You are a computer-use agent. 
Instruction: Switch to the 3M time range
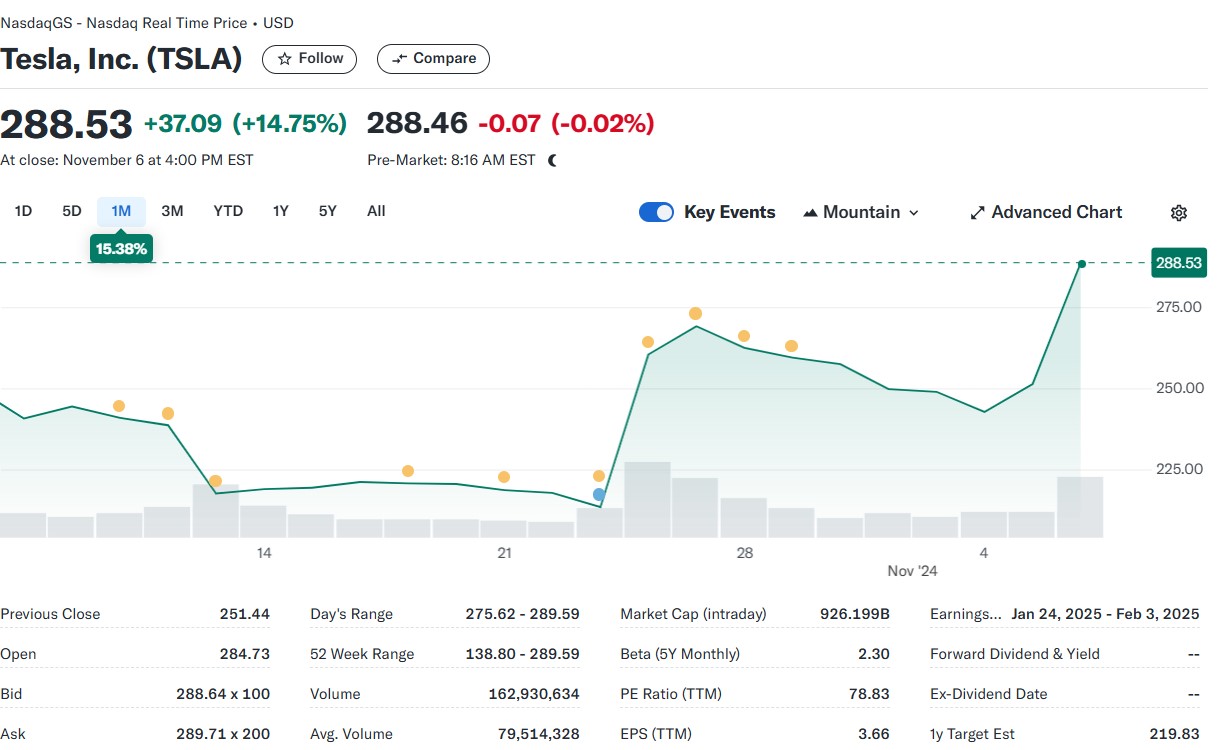pyautogui.click(x=172, y=211)
